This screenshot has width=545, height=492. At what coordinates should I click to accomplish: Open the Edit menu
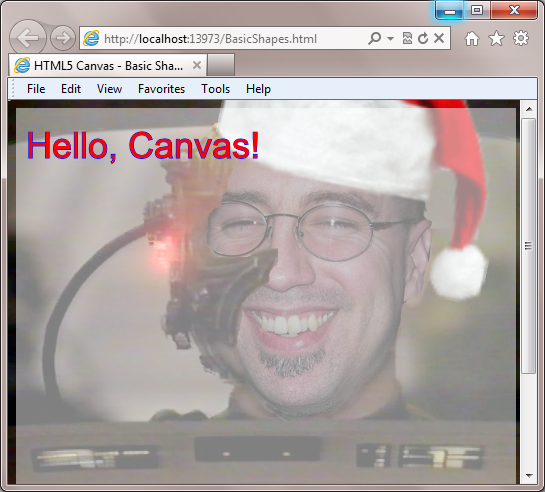pyautogui.click(x=71, y=89)
